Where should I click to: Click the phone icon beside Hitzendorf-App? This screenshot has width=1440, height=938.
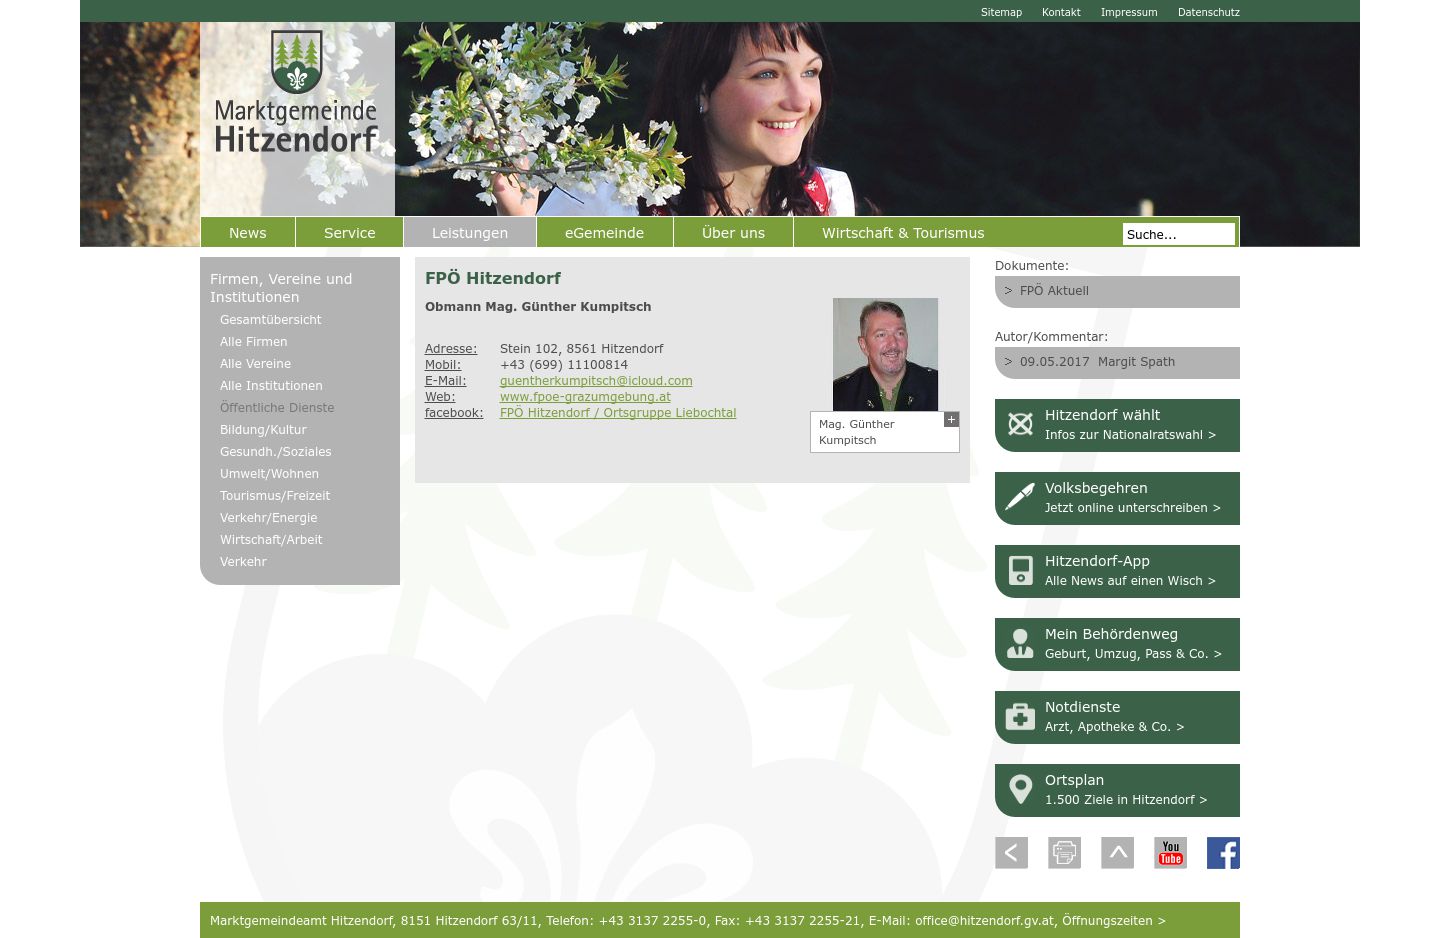pyautogui.click(x=1020, y=571)
